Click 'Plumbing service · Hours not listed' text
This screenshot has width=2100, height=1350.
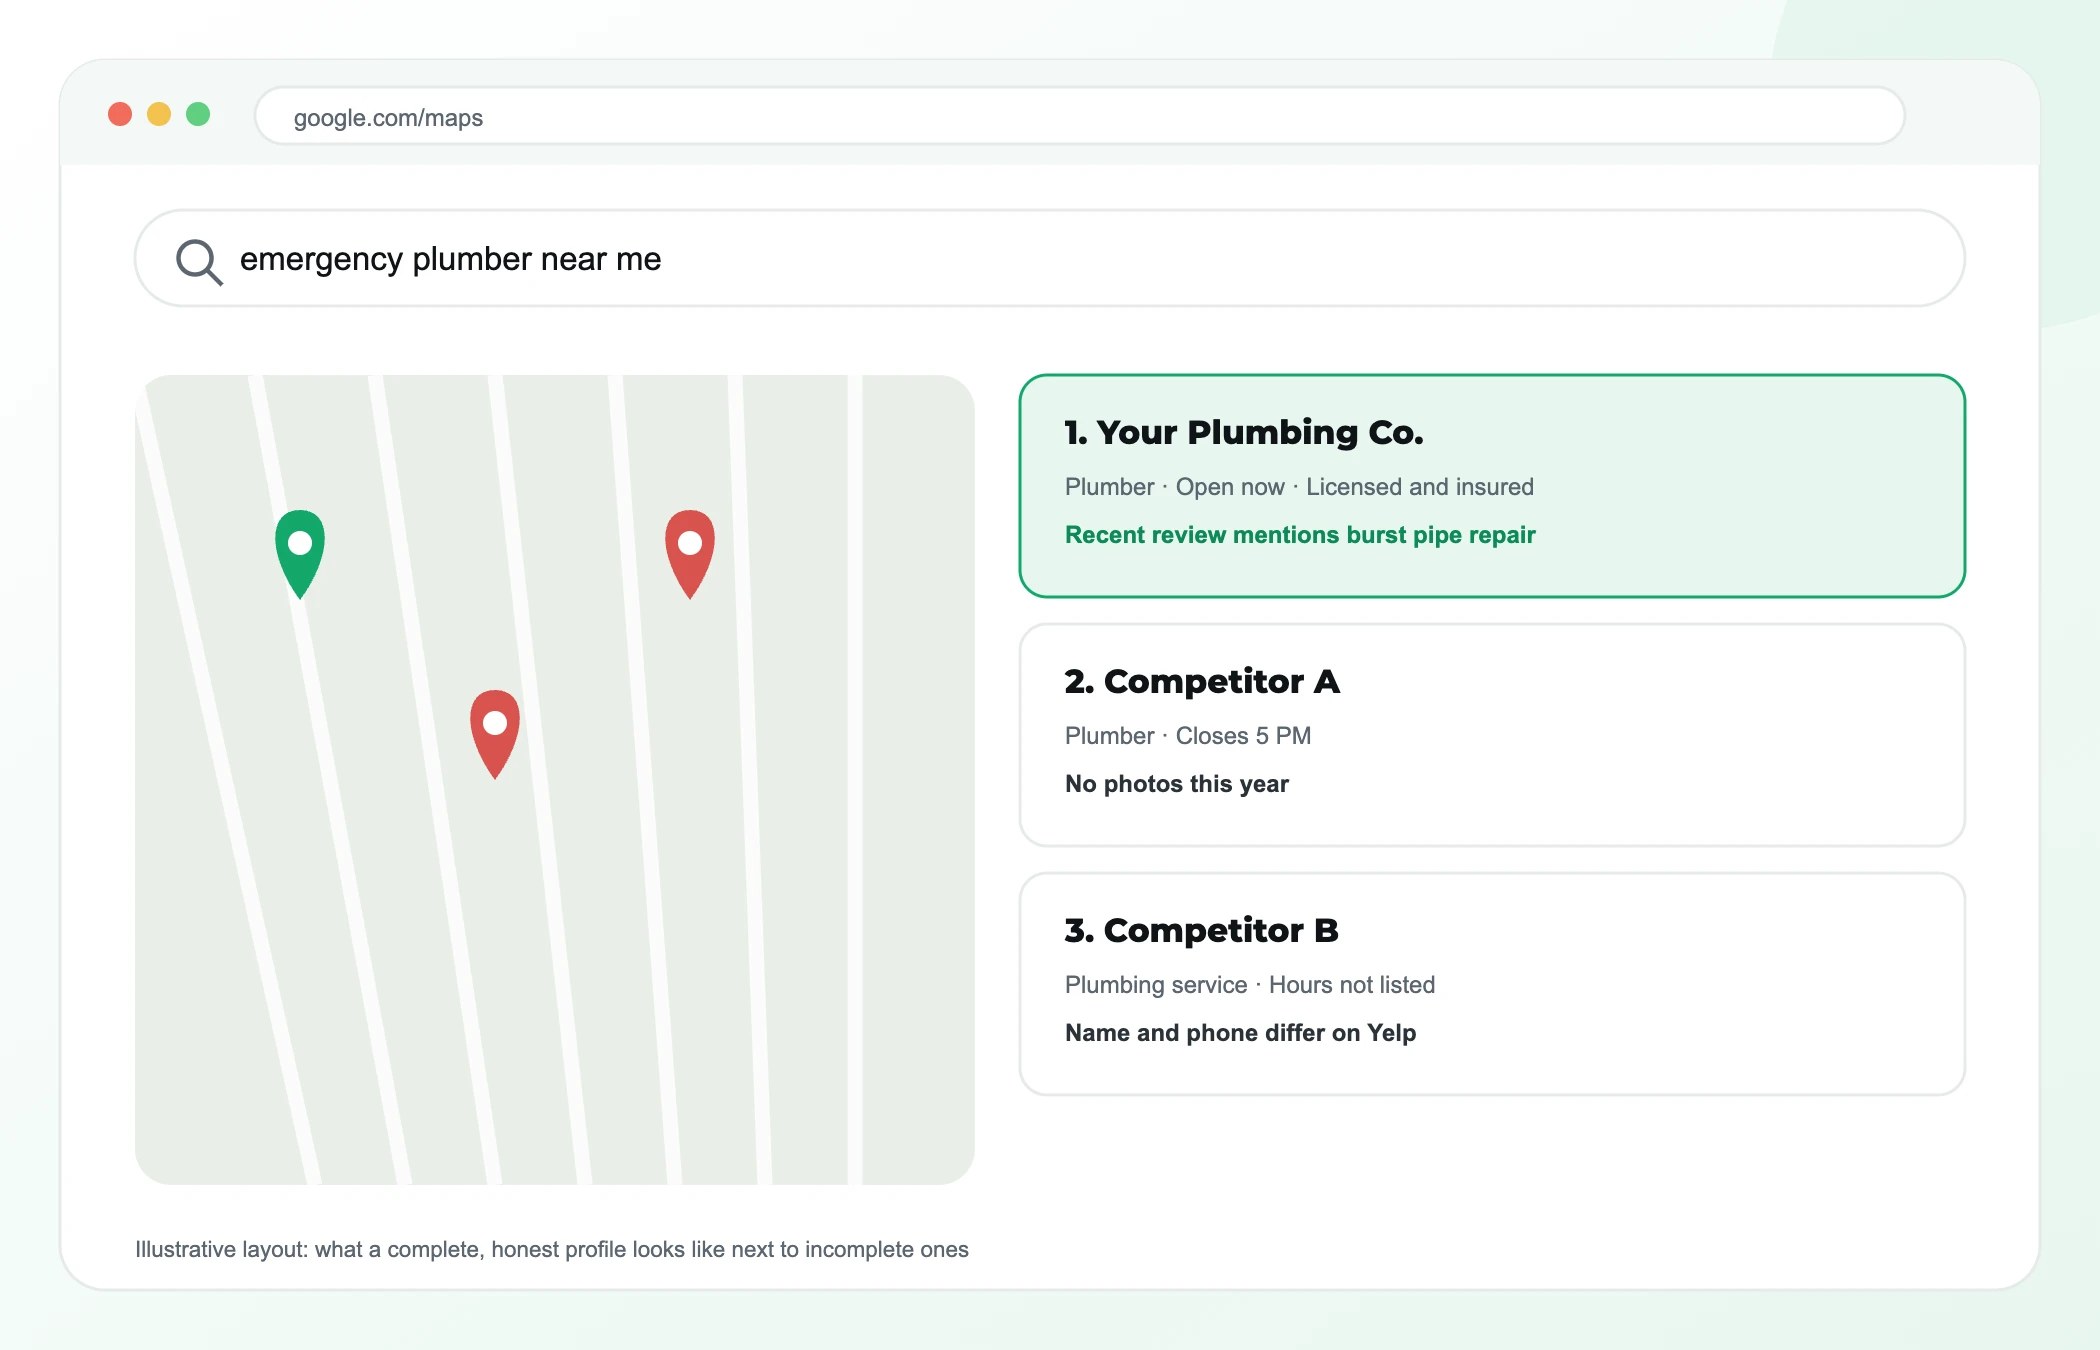point(1250,985)
